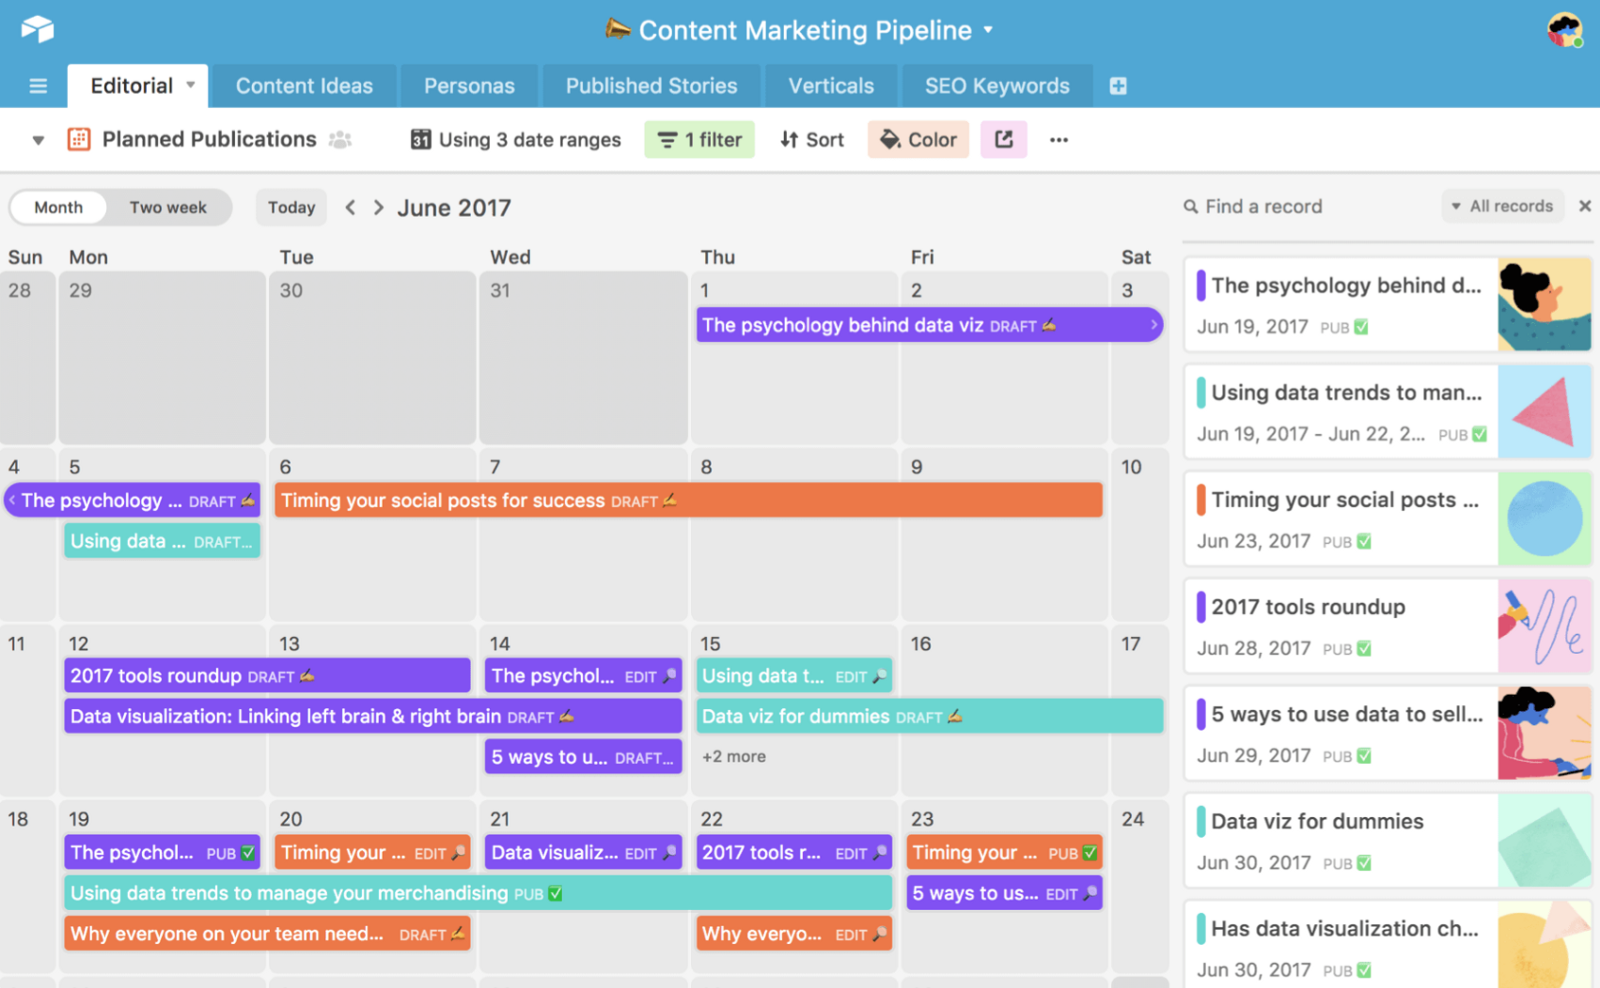Open the user profile avatar
1600x988 pixels.
(x=1564, y=30)
